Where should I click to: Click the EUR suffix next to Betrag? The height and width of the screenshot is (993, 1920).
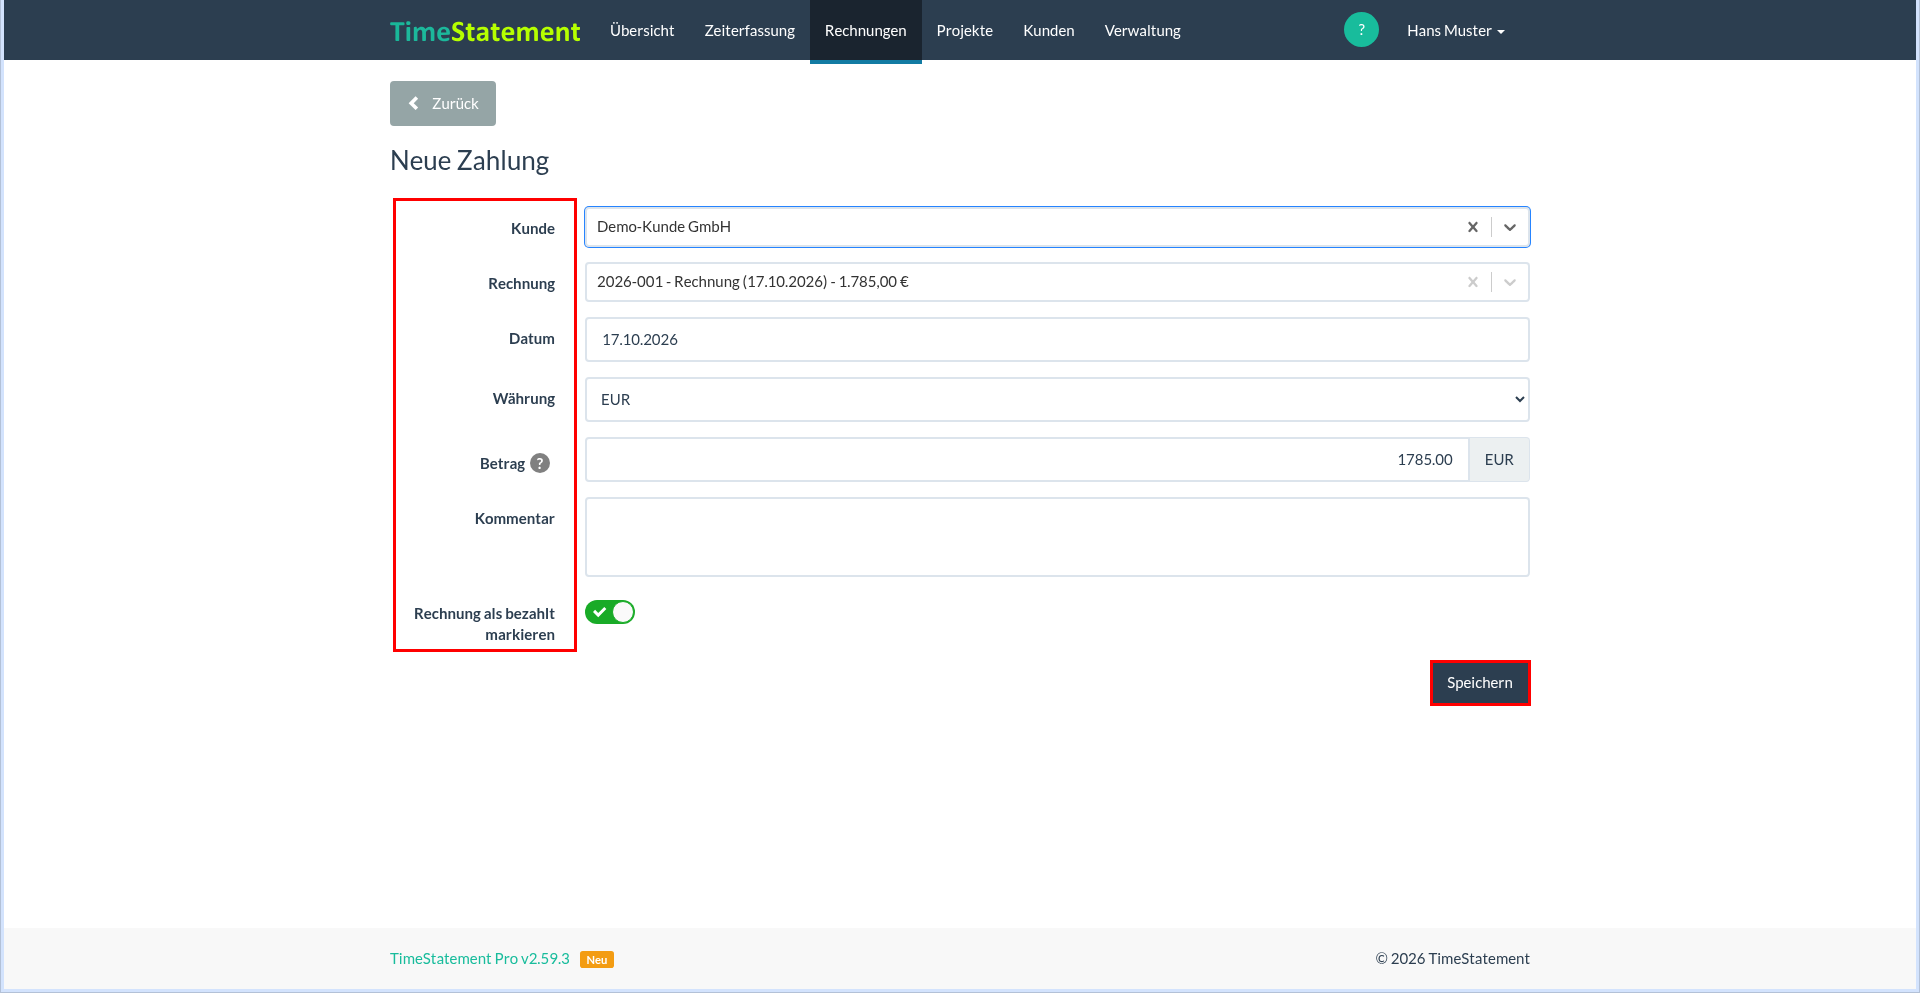[x=1499, y=459]
